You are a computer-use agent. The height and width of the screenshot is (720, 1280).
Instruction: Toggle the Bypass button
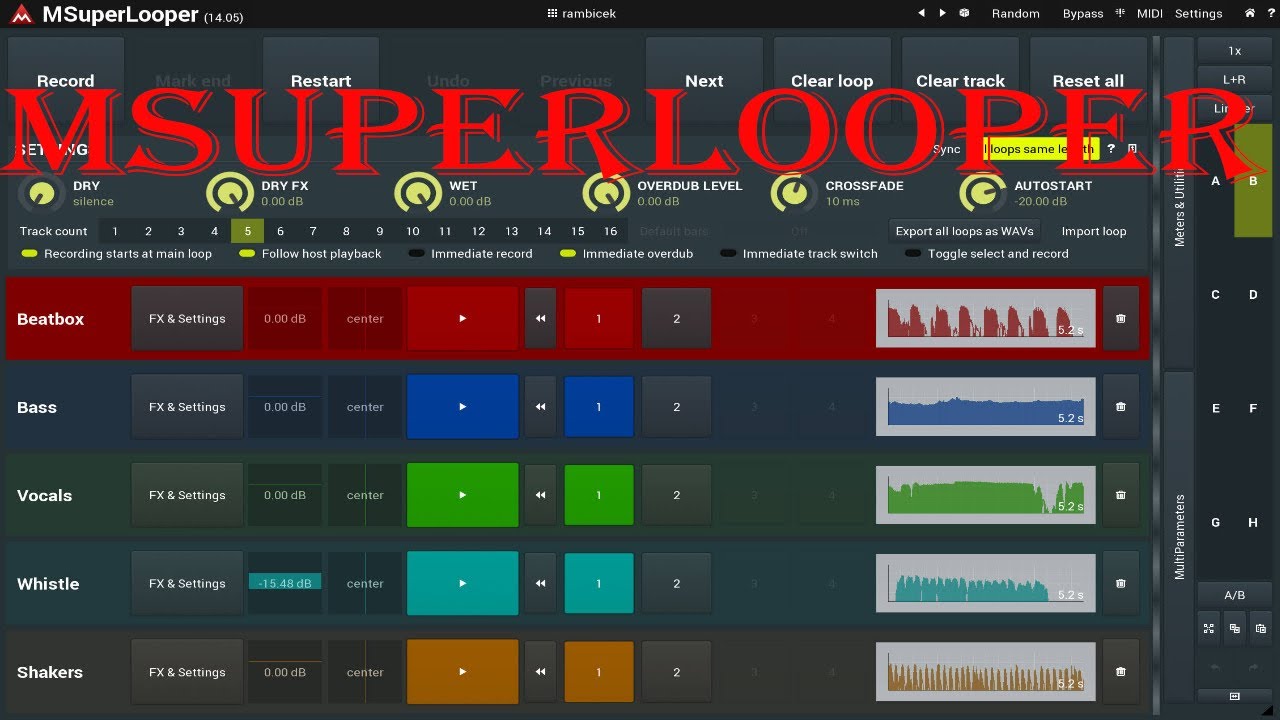1083,14
